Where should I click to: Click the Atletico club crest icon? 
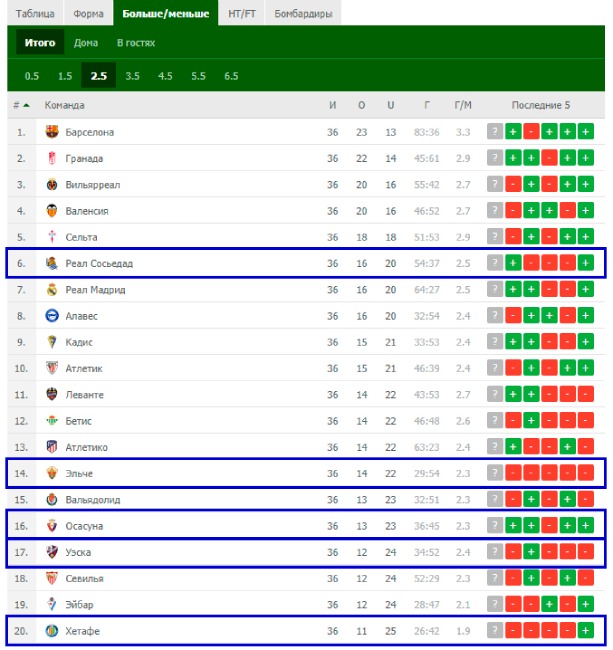tap(52, 447)
